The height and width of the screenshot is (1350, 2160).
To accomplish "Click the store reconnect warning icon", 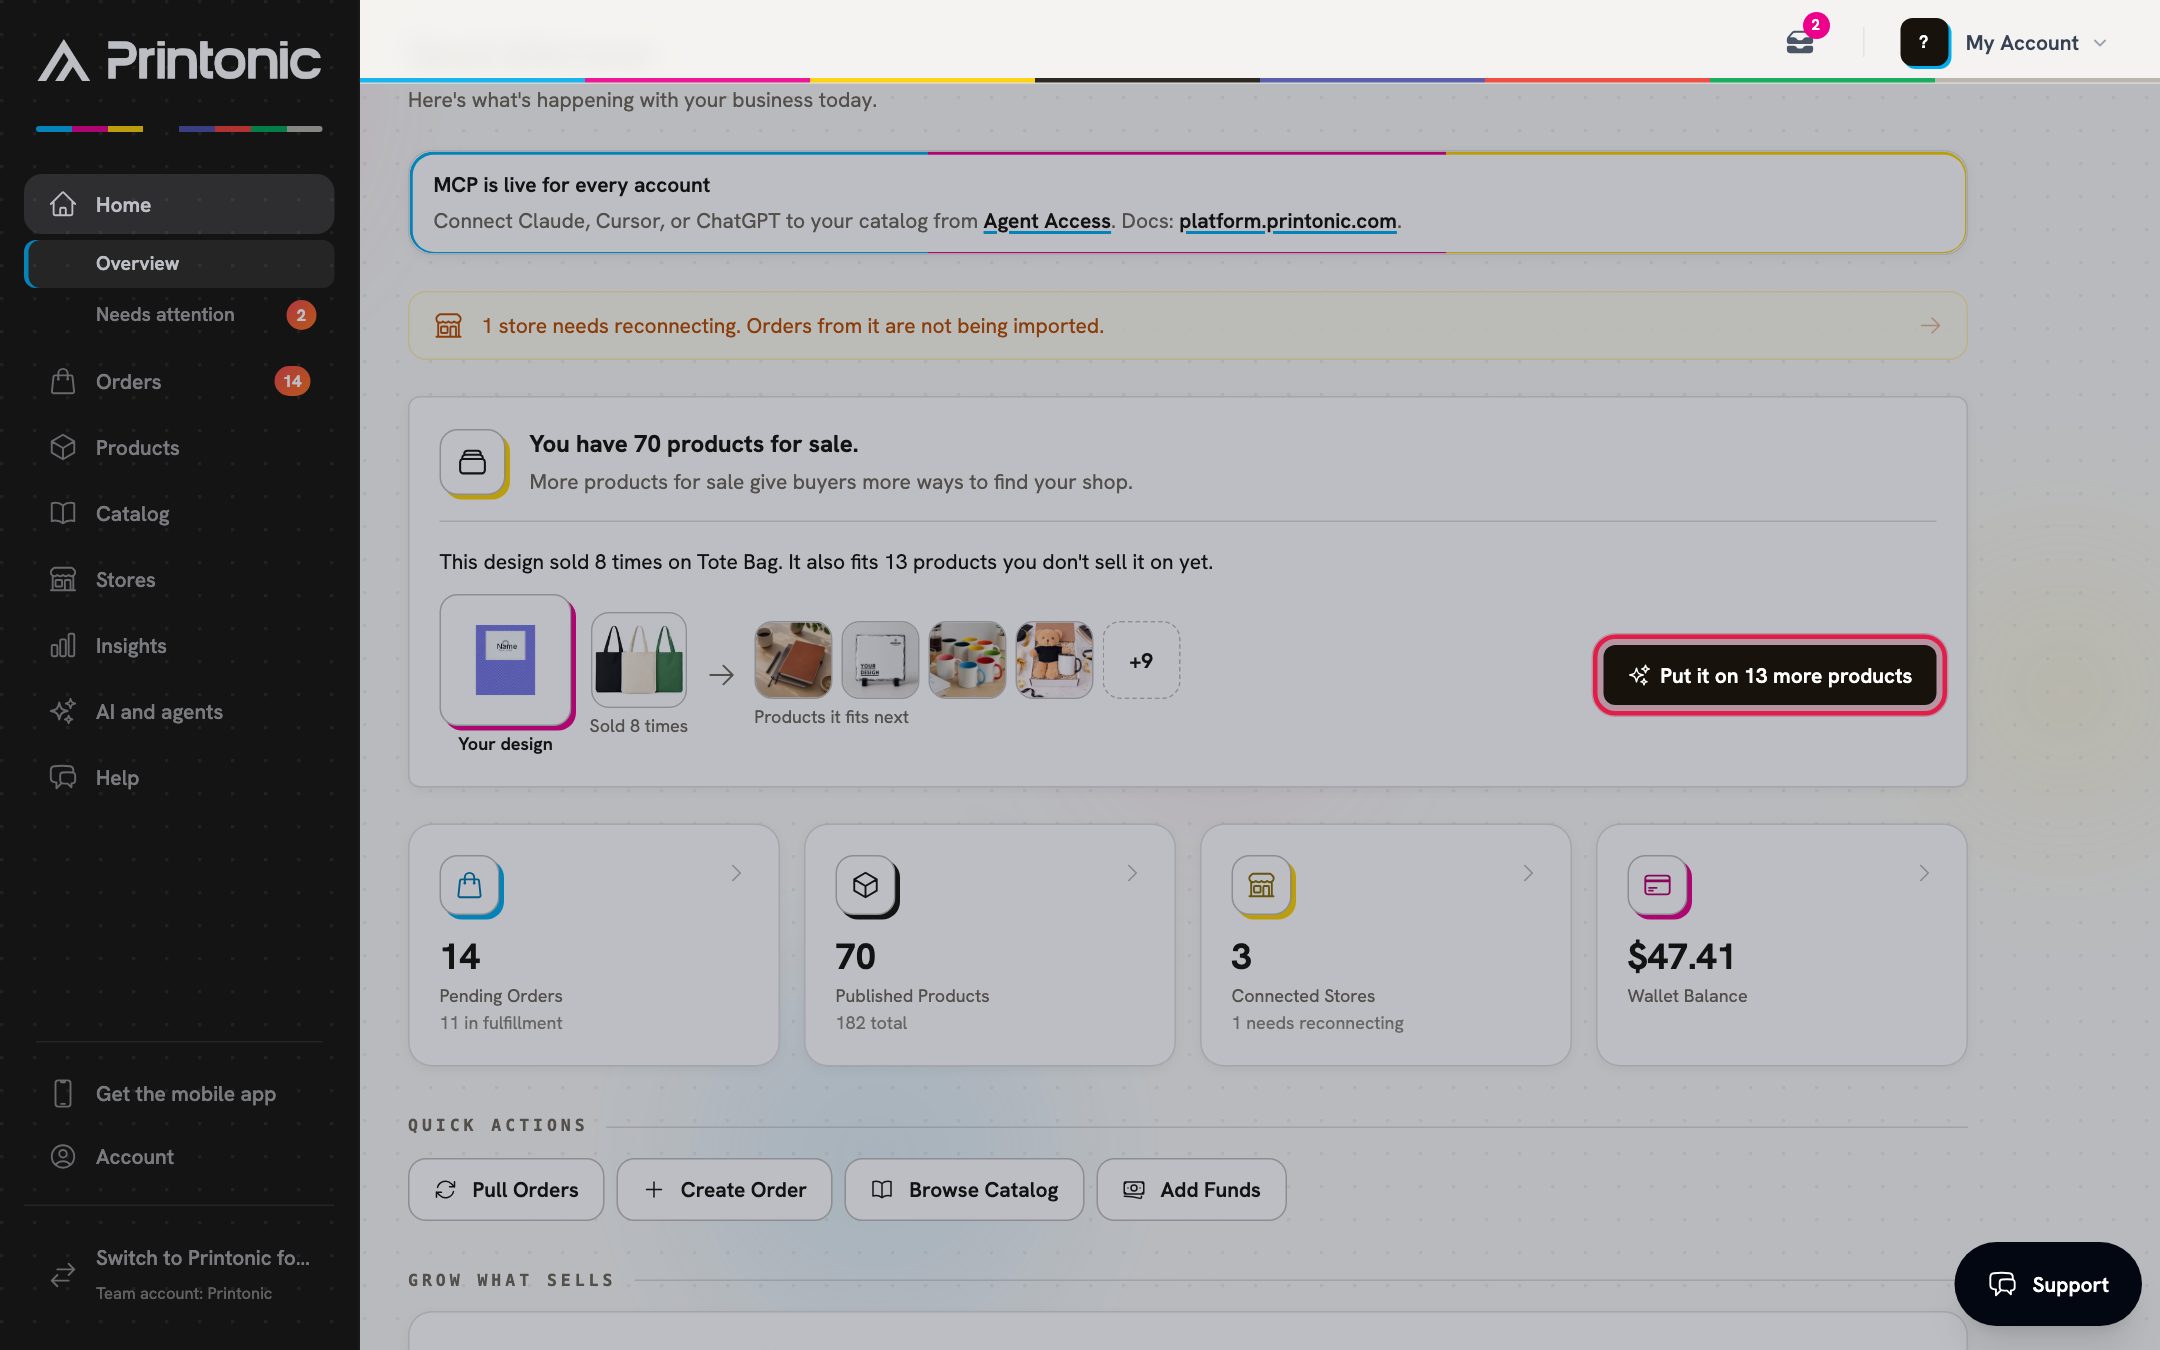I will click(448, 326).
